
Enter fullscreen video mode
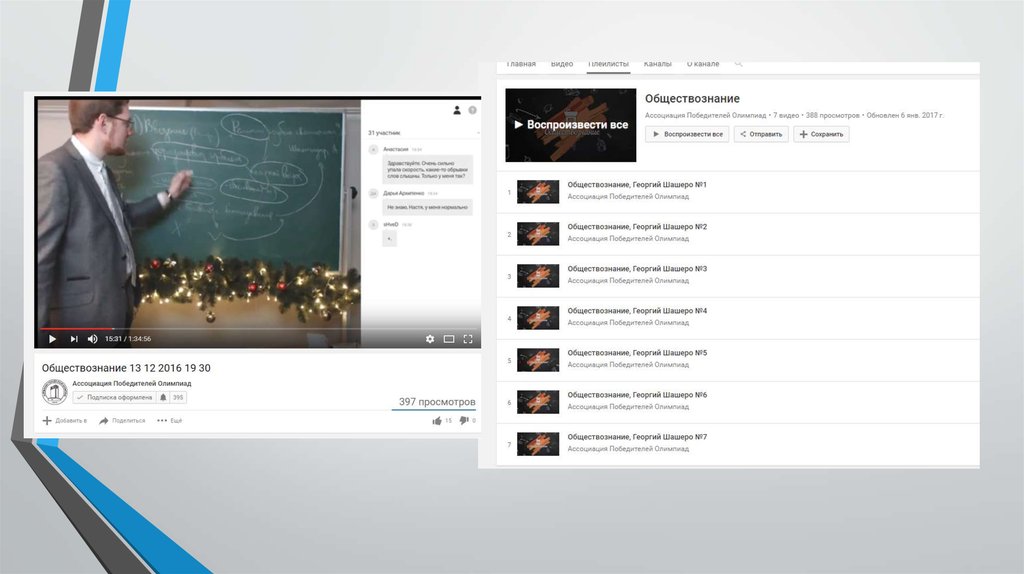pos(468,339)
